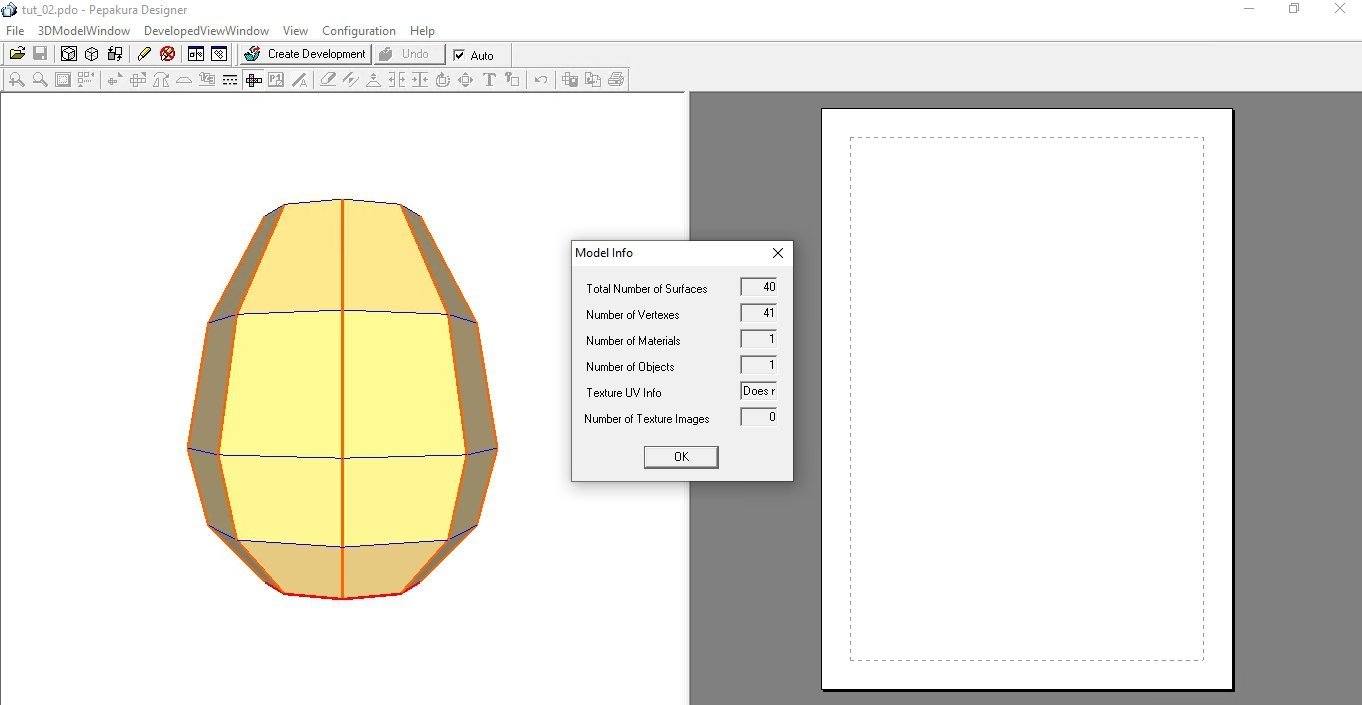Open the 3DModelWindow menu
This screenshot has height=705, width=1362.
coord(84,31)
